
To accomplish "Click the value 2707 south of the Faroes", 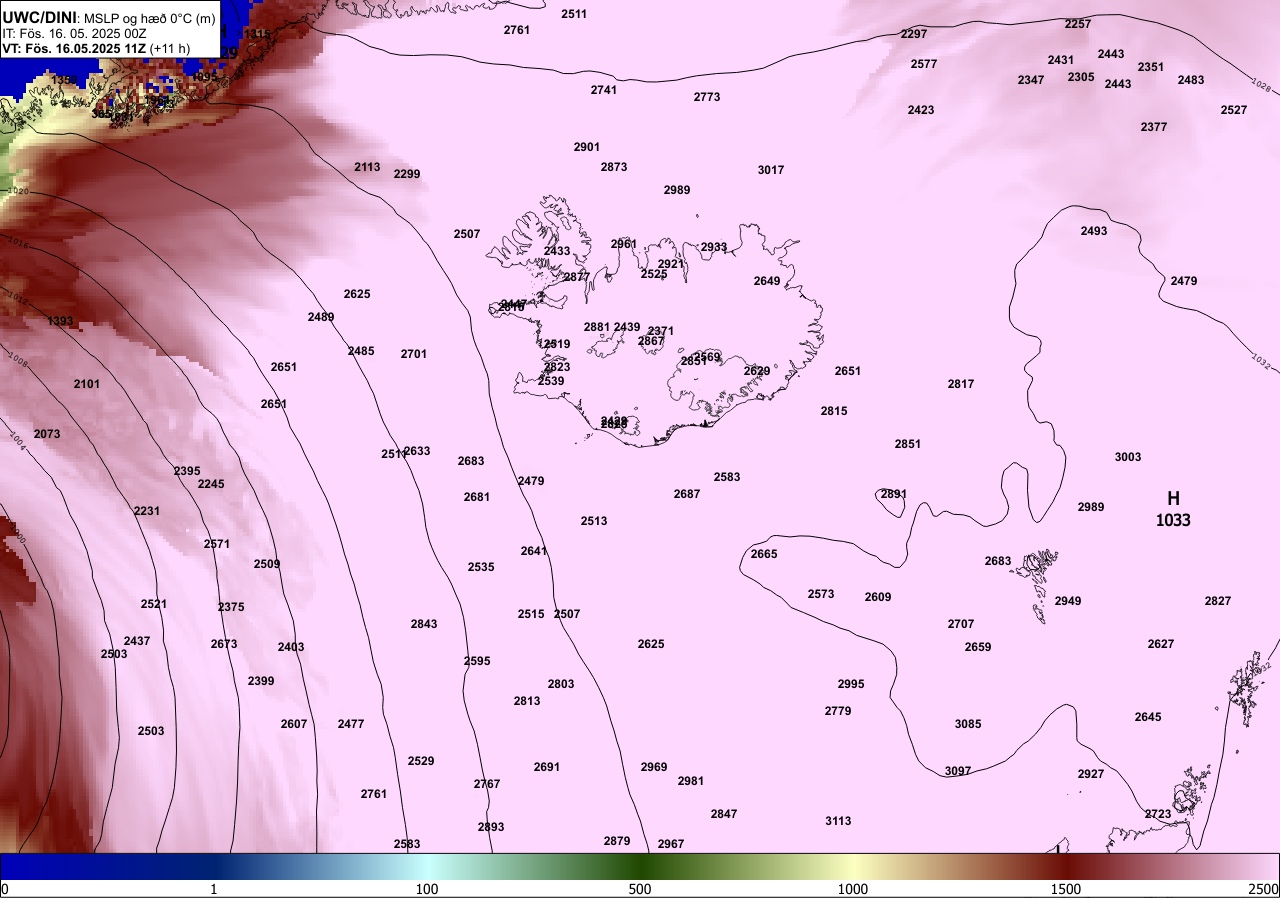I will point(961,624).
